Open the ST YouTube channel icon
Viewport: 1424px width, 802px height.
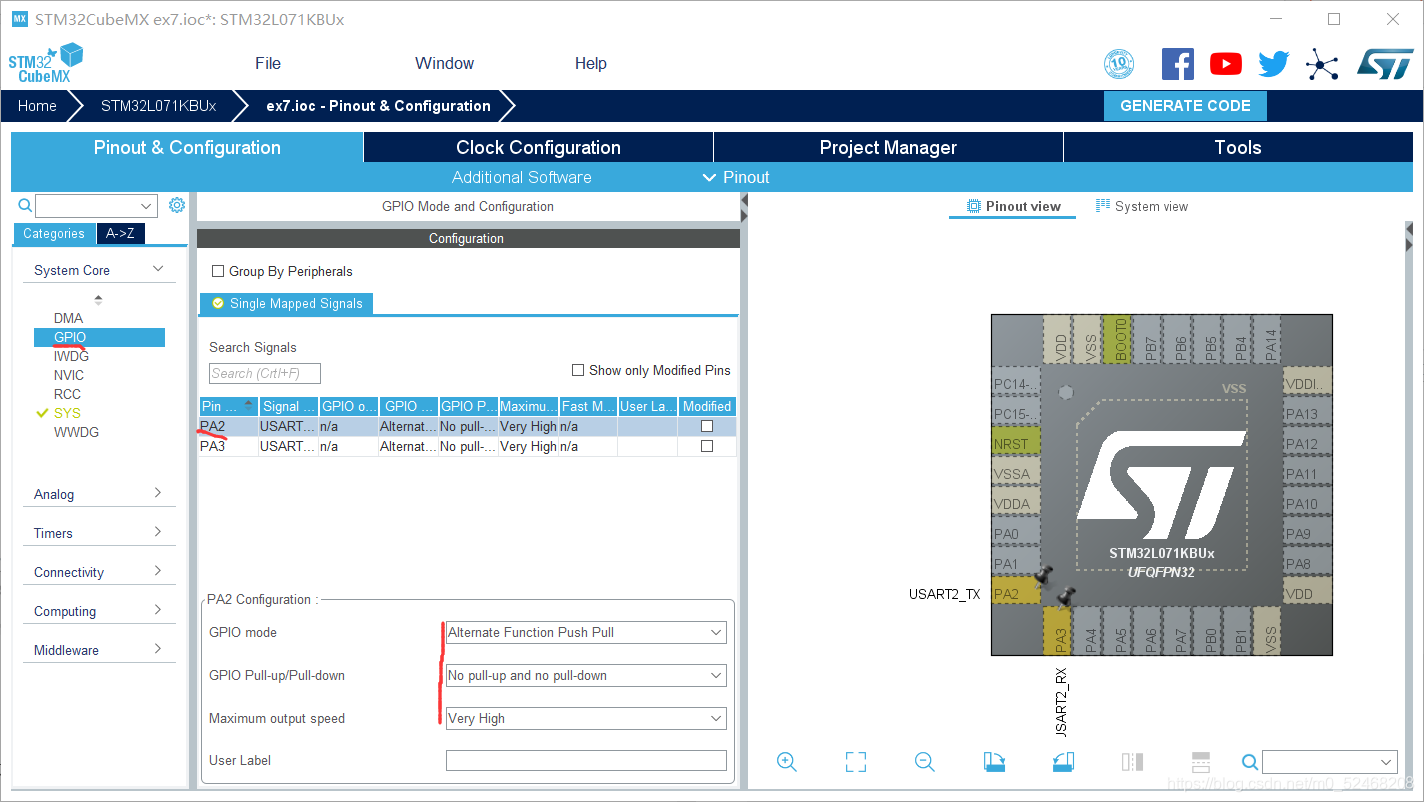(1225, 64)
